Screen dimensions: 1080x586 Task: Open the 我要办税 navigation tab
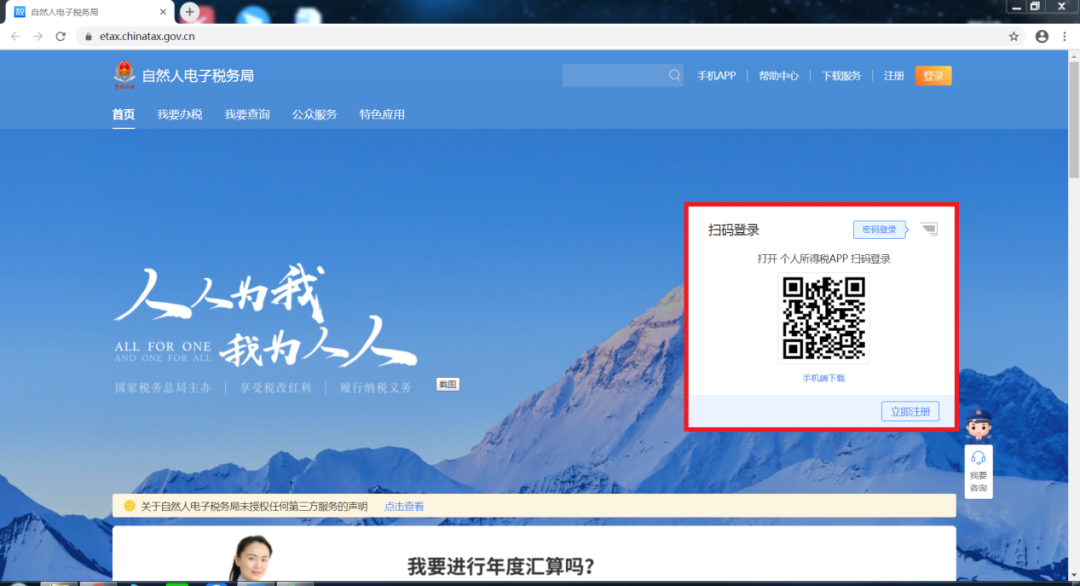[x=180, y=114]
